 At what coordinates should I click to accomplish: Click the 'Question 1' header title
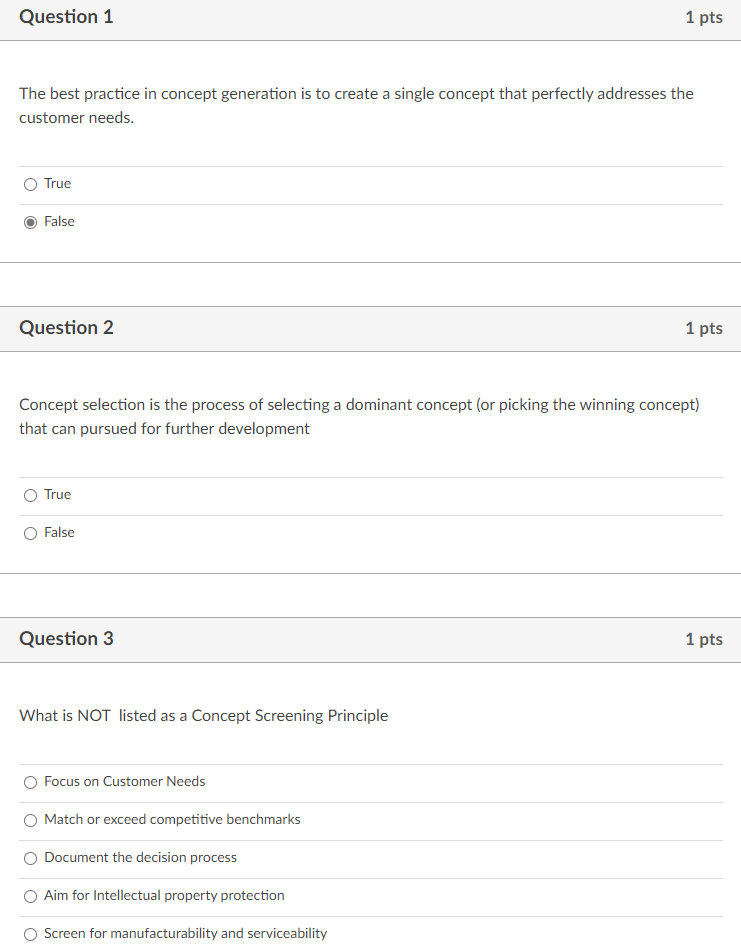point(66,17)
